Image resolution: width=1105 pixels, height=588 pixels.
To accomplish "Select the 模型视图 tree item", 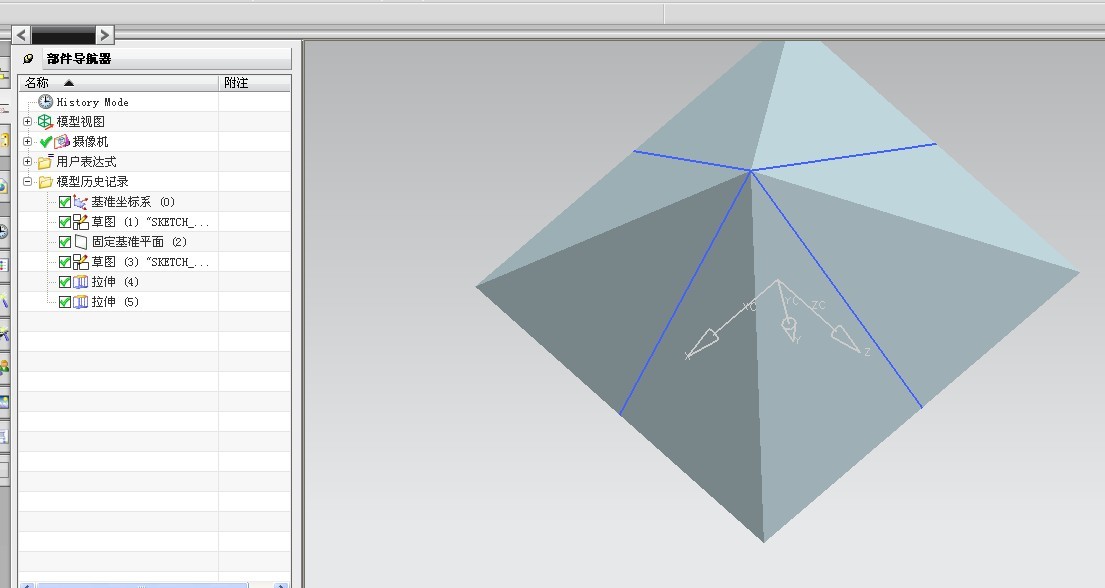I will pyautogui.click(x=81, y=122).
